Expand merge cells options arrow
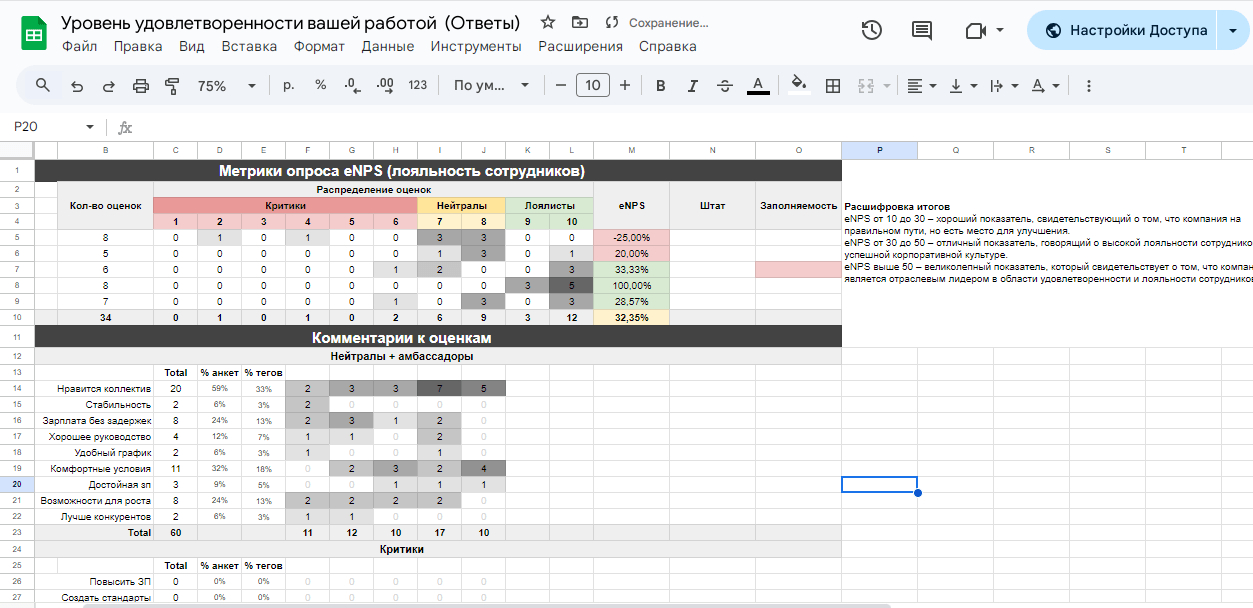Screen dimensions: 1253x608 pyautogui.click(x=886, y=86)
